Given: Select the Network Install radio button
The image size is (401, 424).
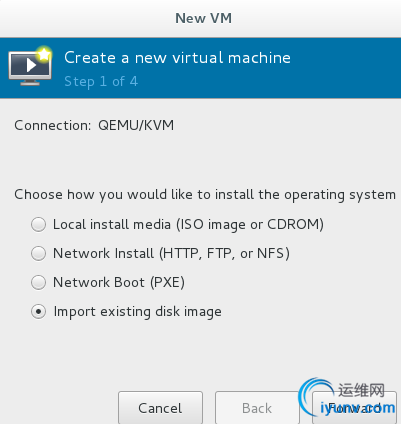Looking at the screenshot, I should [38, 253].
